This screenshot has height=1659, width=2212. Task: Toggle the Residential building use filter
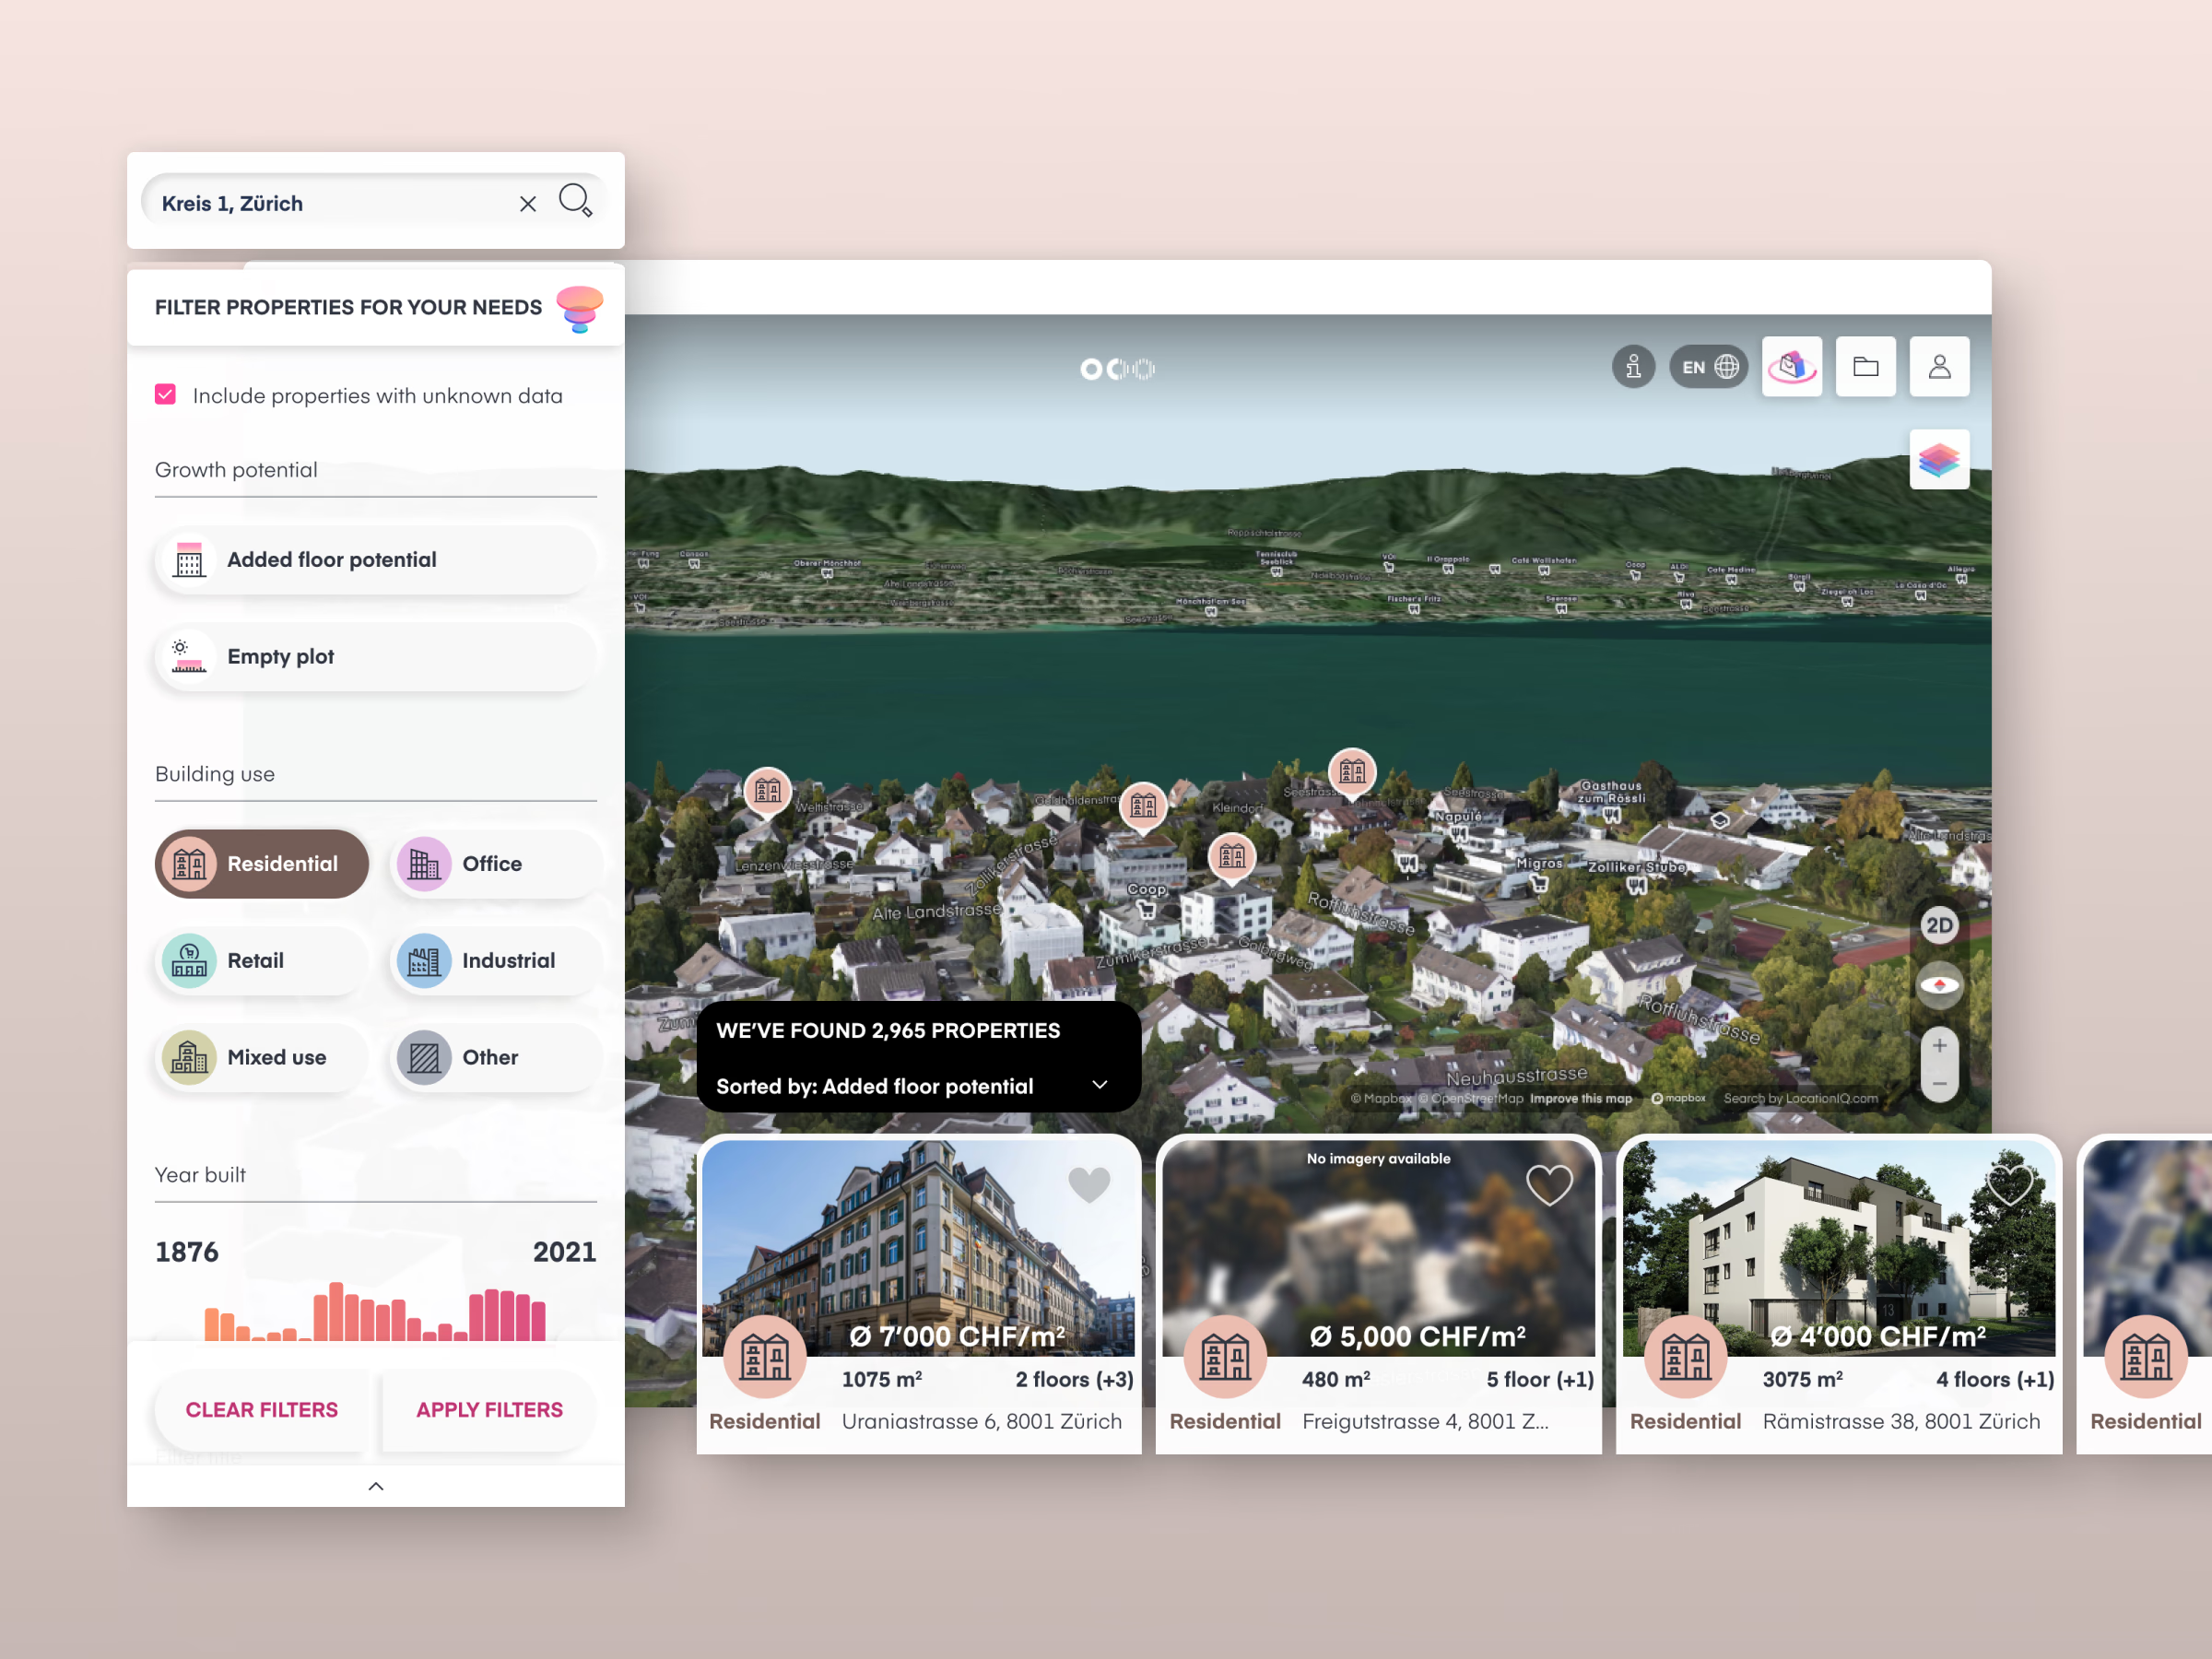coord(262,864)
